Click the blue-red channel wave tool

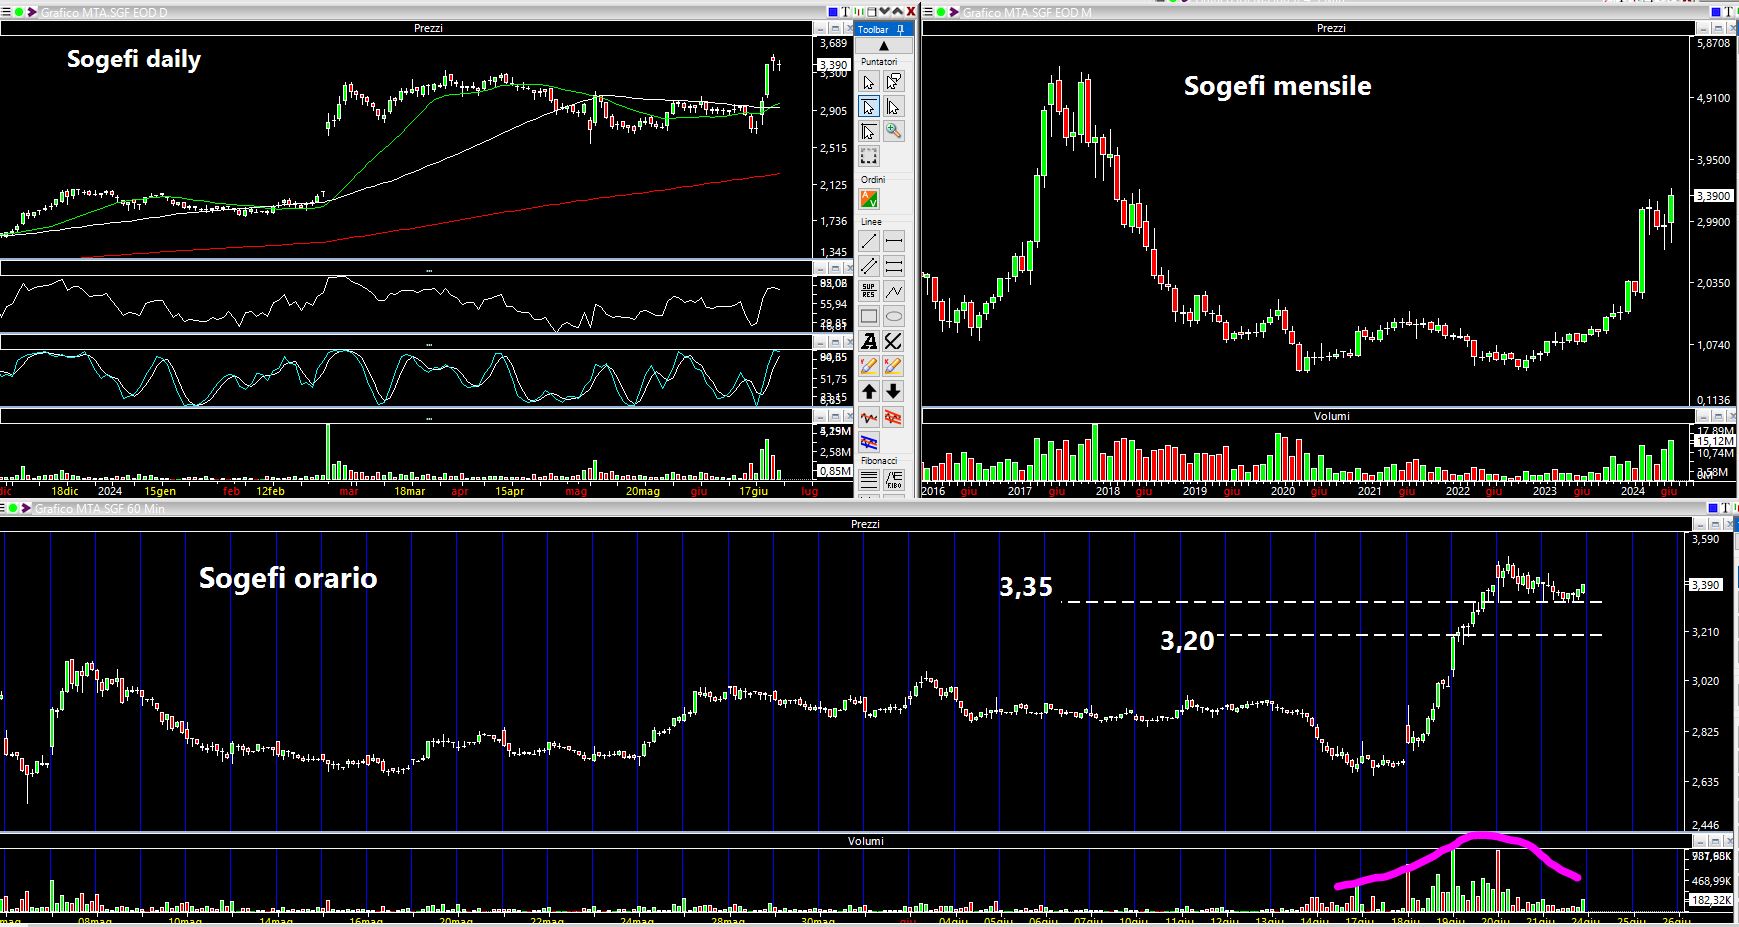tap(869, 441)
